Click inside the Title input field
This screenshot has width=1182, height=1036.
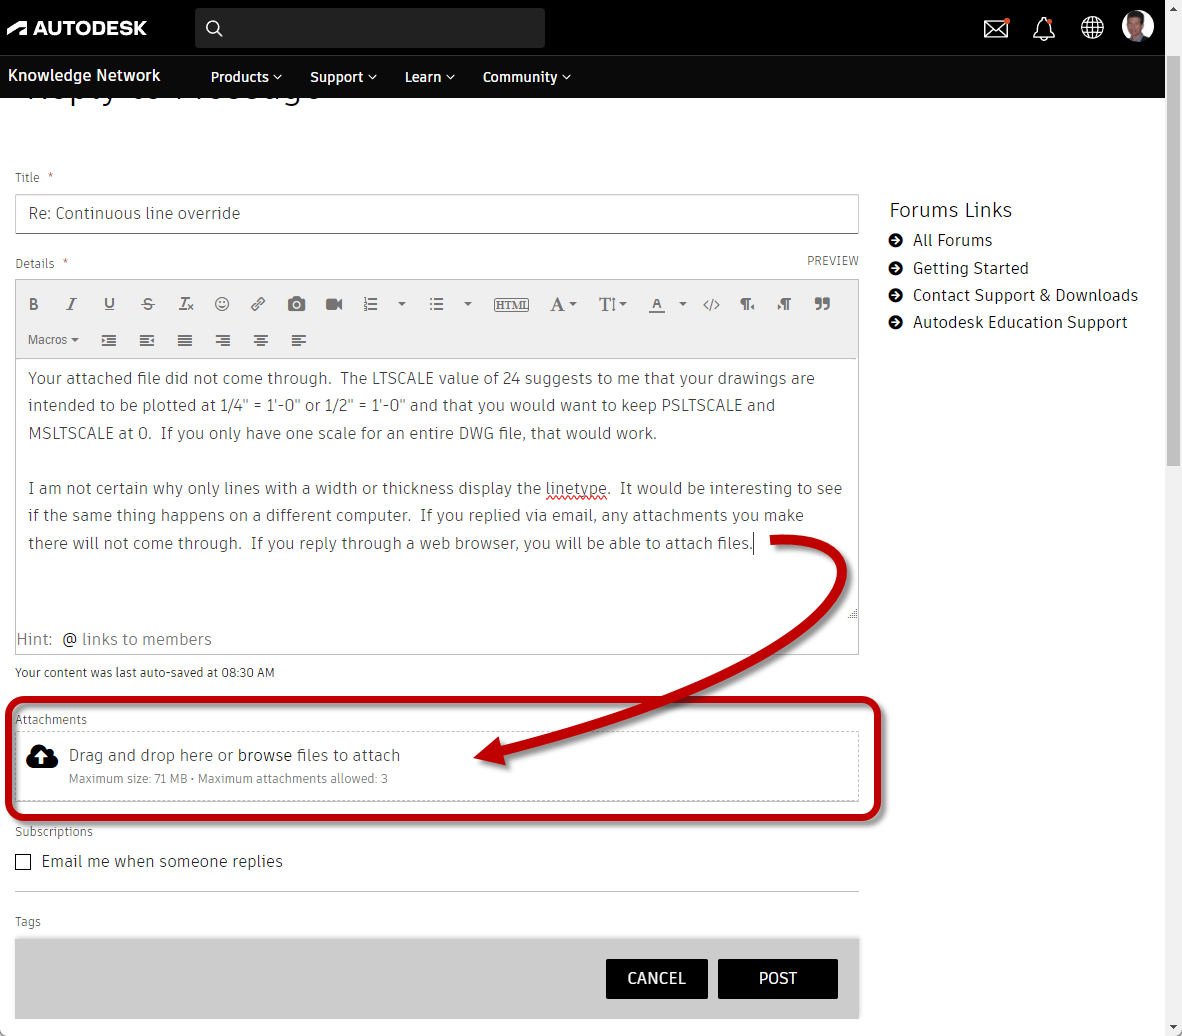coord(437,213)
